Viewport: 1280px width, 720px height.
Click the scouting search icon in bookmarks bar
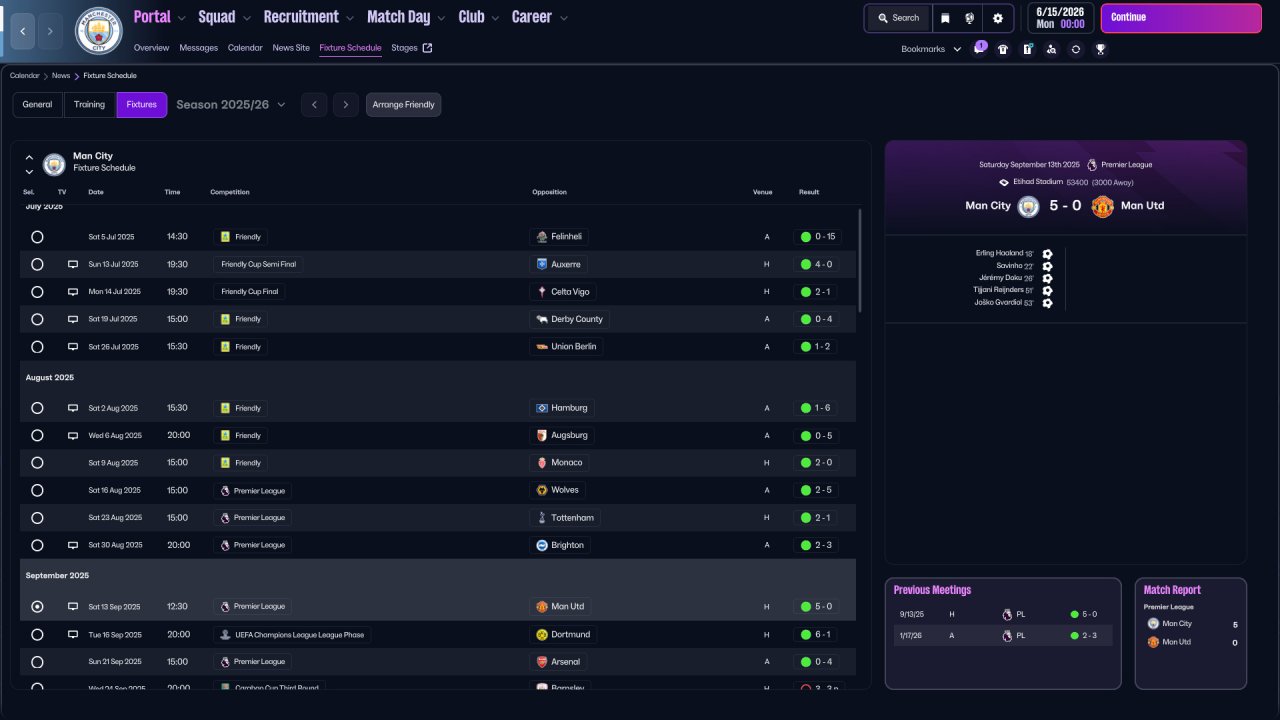coord(1051,49)
